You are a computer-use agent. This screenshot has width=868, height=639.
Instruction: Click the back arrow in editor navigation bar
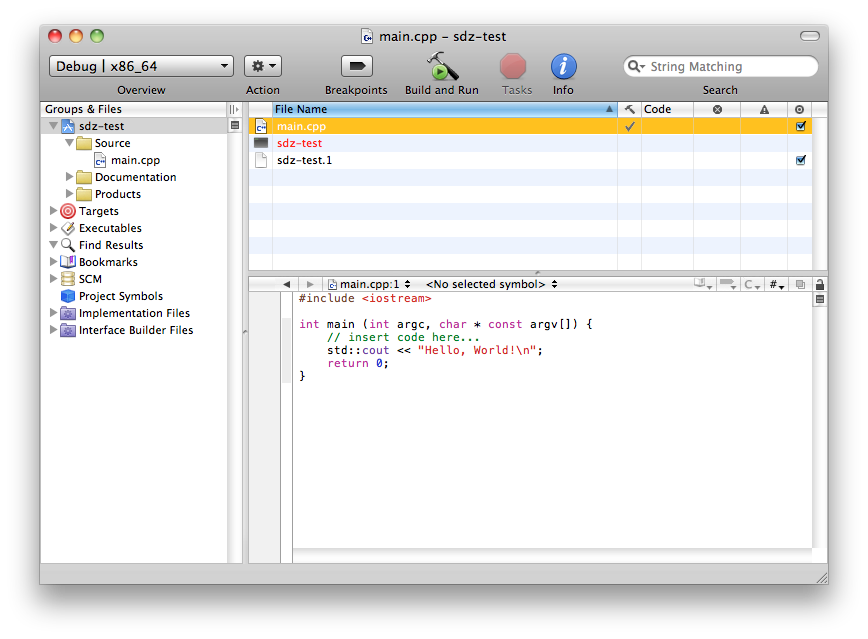pos(286,284)
